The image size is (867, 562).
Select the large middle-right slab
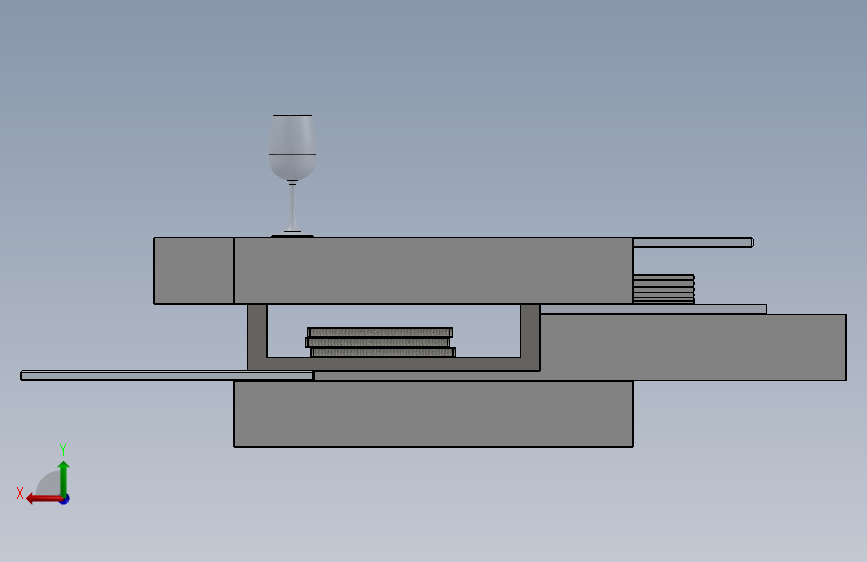693,347
